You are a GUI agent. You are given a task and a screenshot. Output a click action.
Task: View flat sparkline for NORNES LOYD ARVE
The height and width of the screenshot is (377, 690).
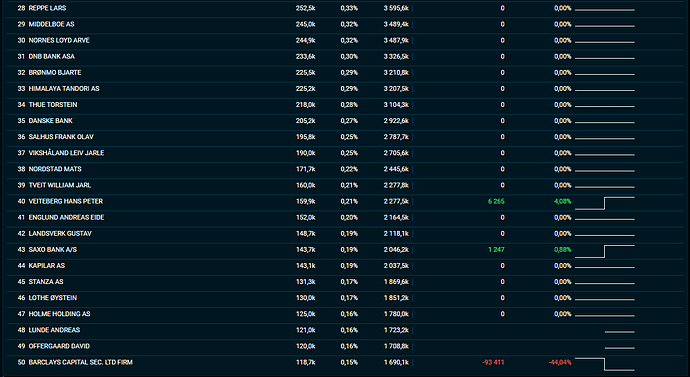605,42
